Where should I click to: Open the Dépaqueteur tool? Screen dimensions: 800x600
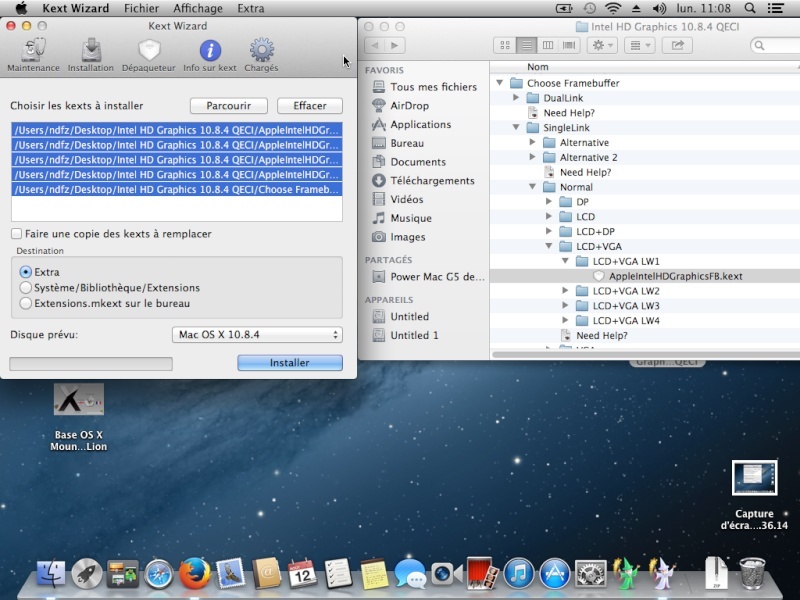coord(148,55)
